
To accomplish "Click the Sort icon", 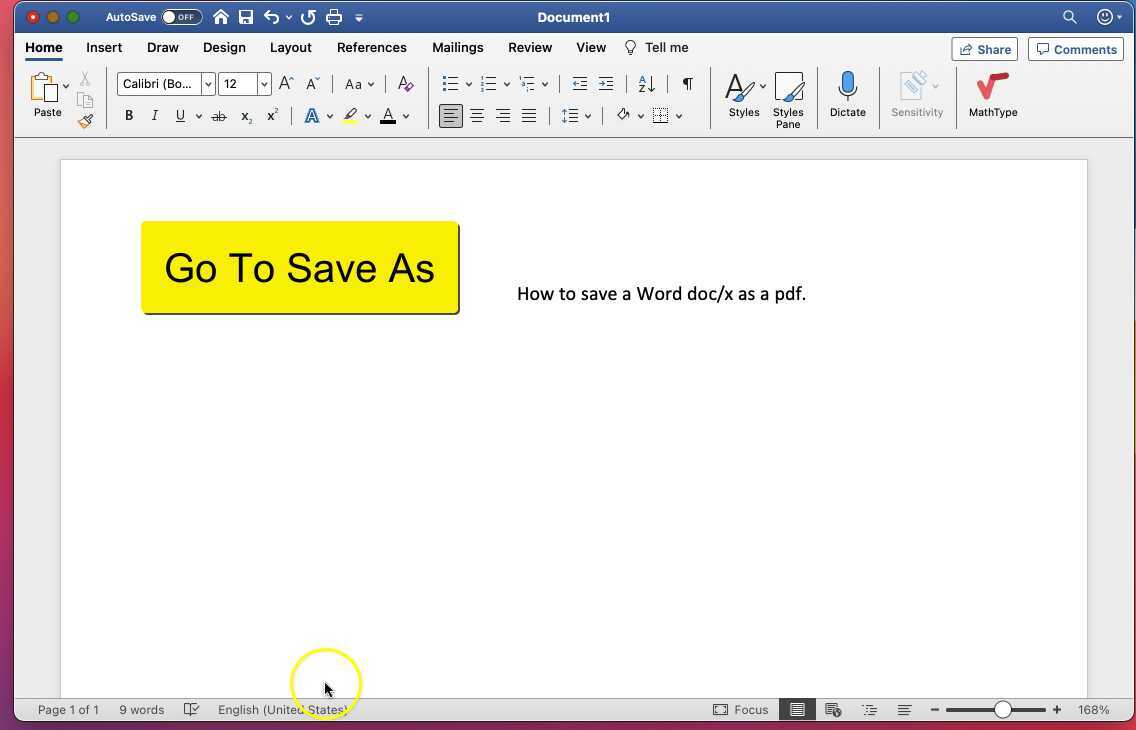I will click(644, 84).
